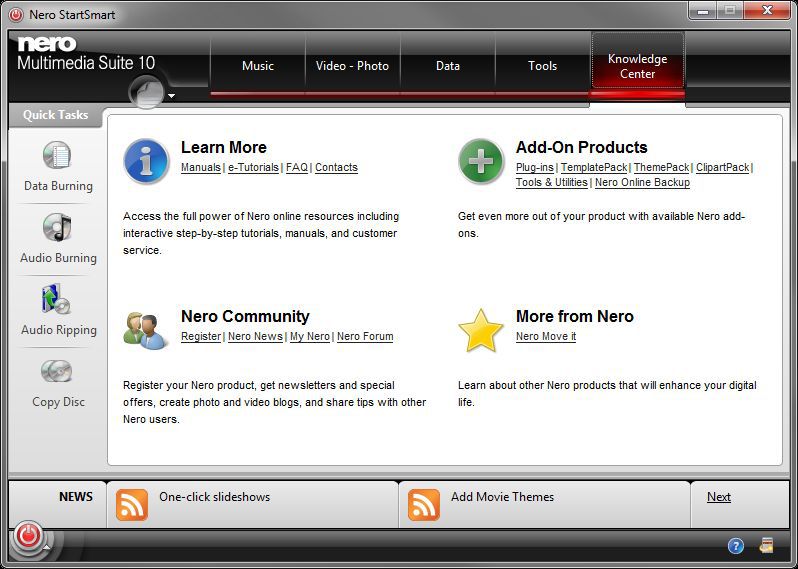The width and height of the screenshot is (798, 569).
Task: Launch the Audio Burning quick task
Action: 58,239
